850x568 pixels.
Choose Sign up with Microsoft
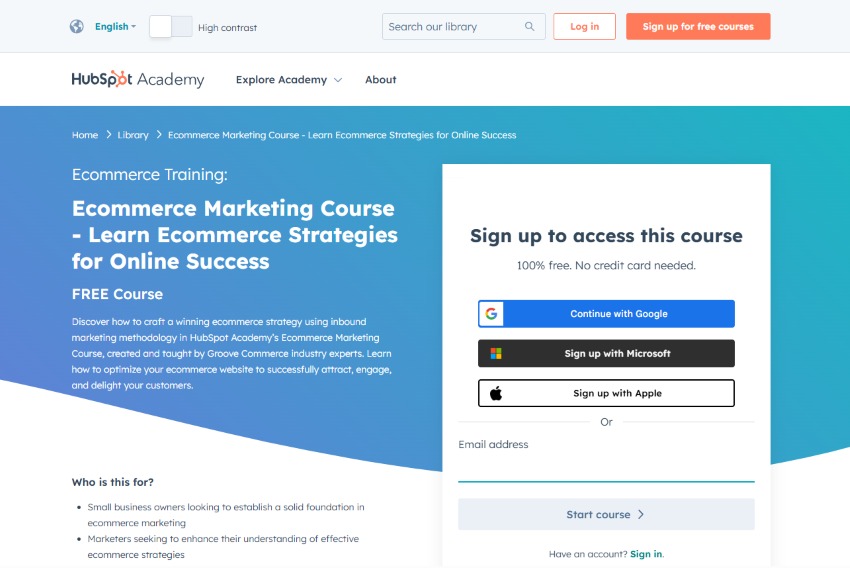606,353
